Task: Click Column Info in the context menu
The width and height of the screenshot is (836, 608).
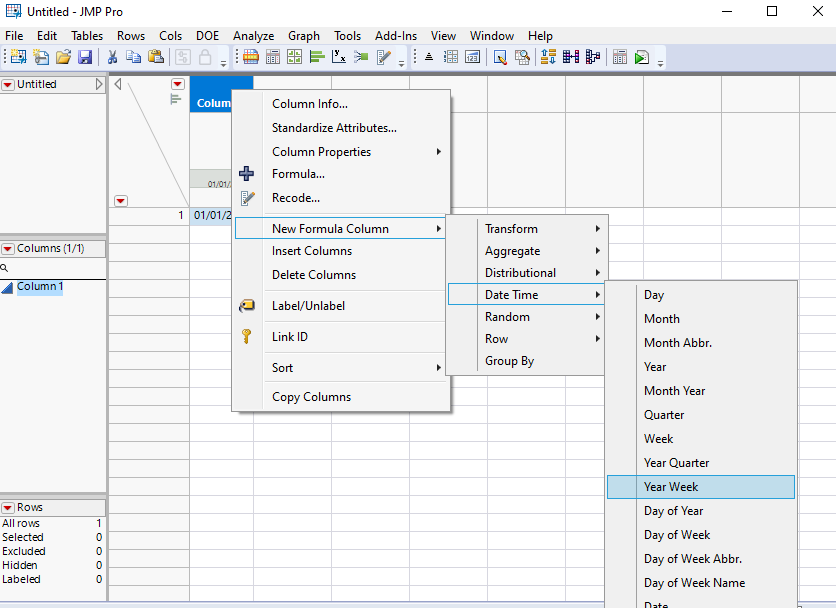Action: (303, 103)
